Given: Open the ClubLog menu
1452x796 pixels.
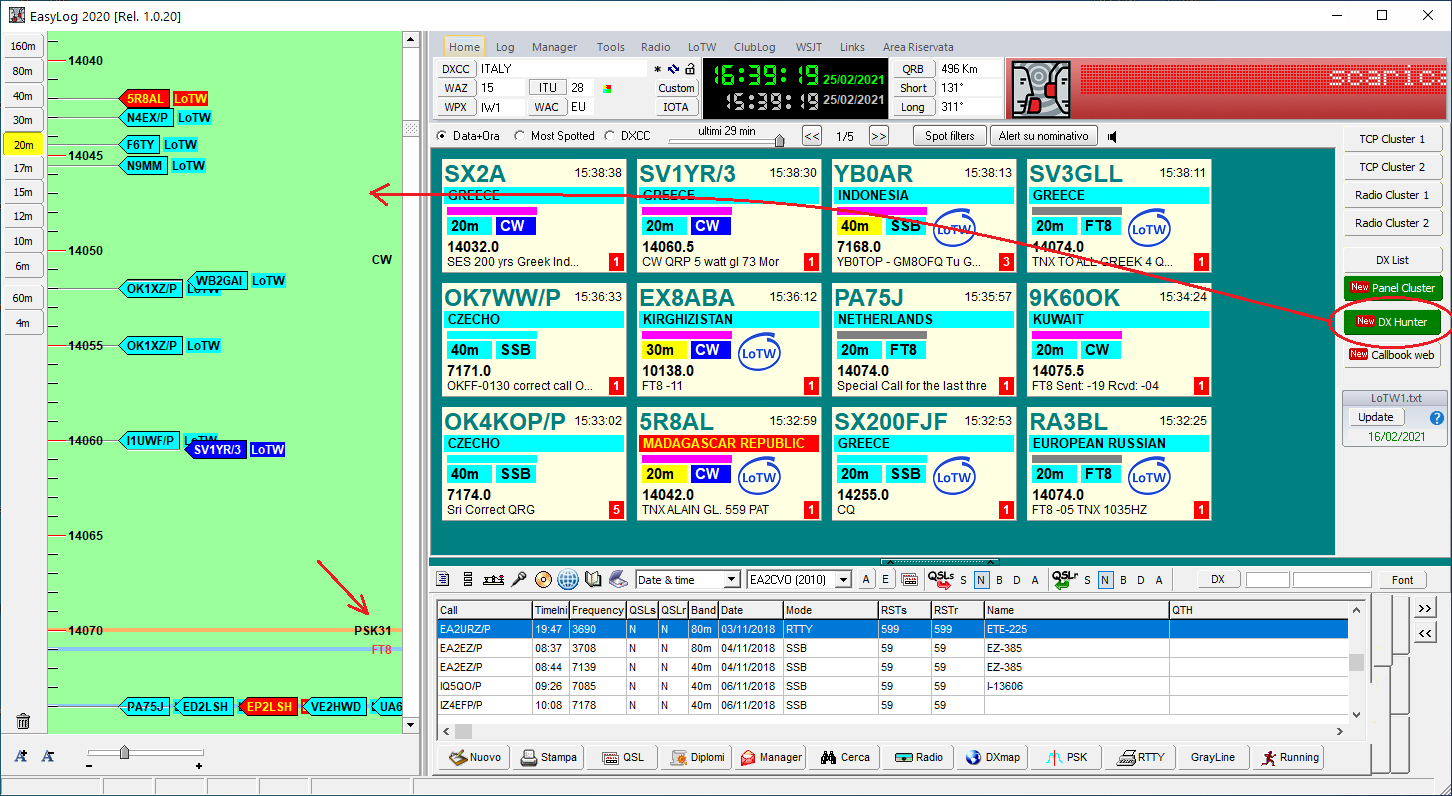Looking at the screenshot, I should click(x=754, y=47).
